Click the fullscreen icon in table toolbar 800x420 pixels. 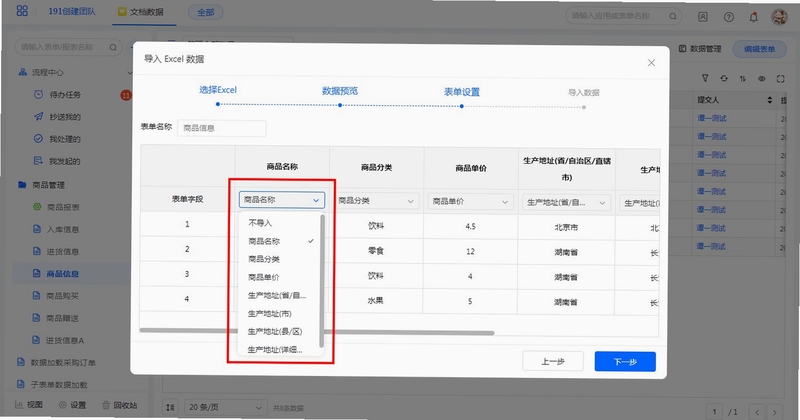point(781,79)
